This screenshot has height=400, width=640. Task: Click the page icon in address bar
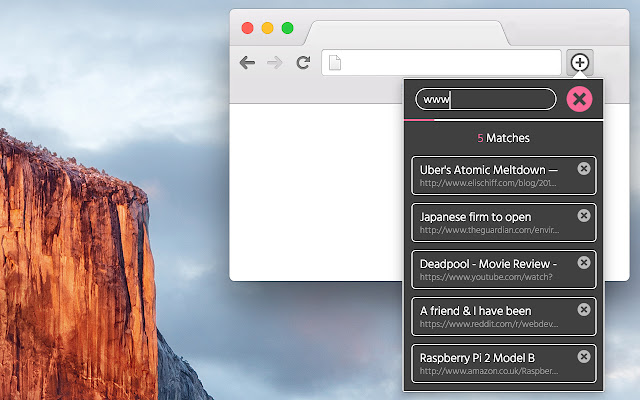335,63
